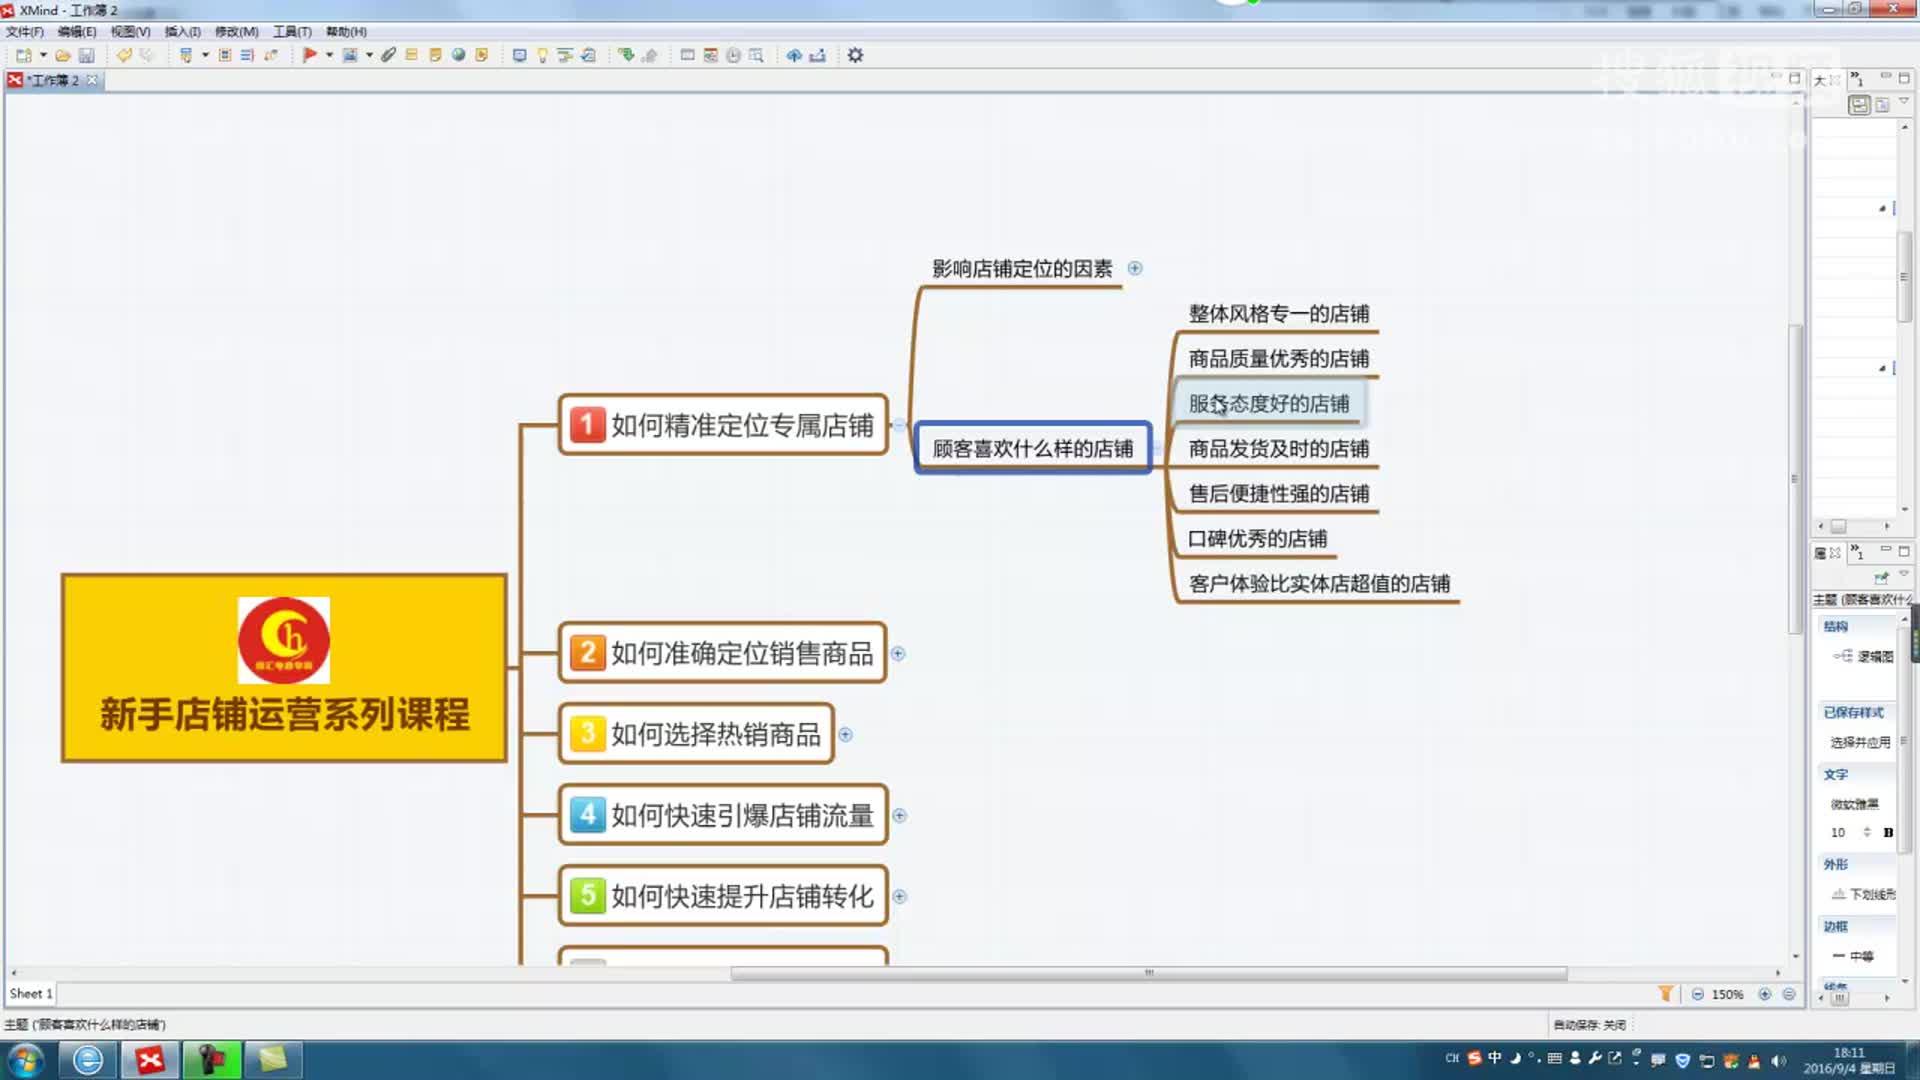Open the 工具(T) menu
Image resolution: width=1920 pixels, height=1080 pixels.
pyautogui.click(x=292, y=32)
